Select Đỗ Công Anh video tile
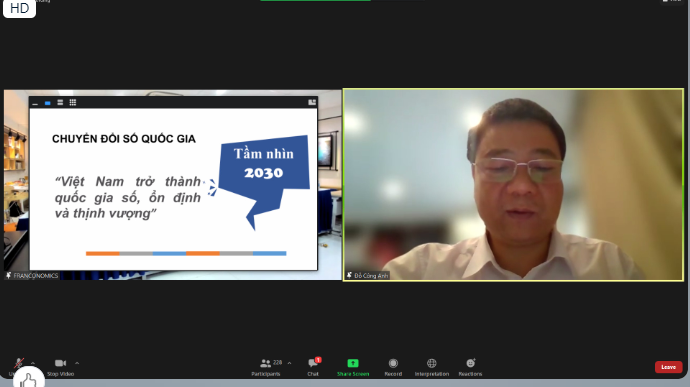 [x=513, y=184]
